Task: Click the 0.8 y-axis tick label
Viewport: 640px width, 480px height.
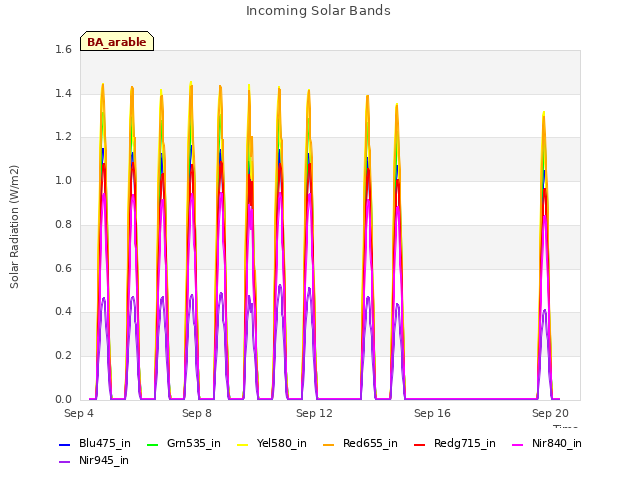Action: click(x=63, y=224)
